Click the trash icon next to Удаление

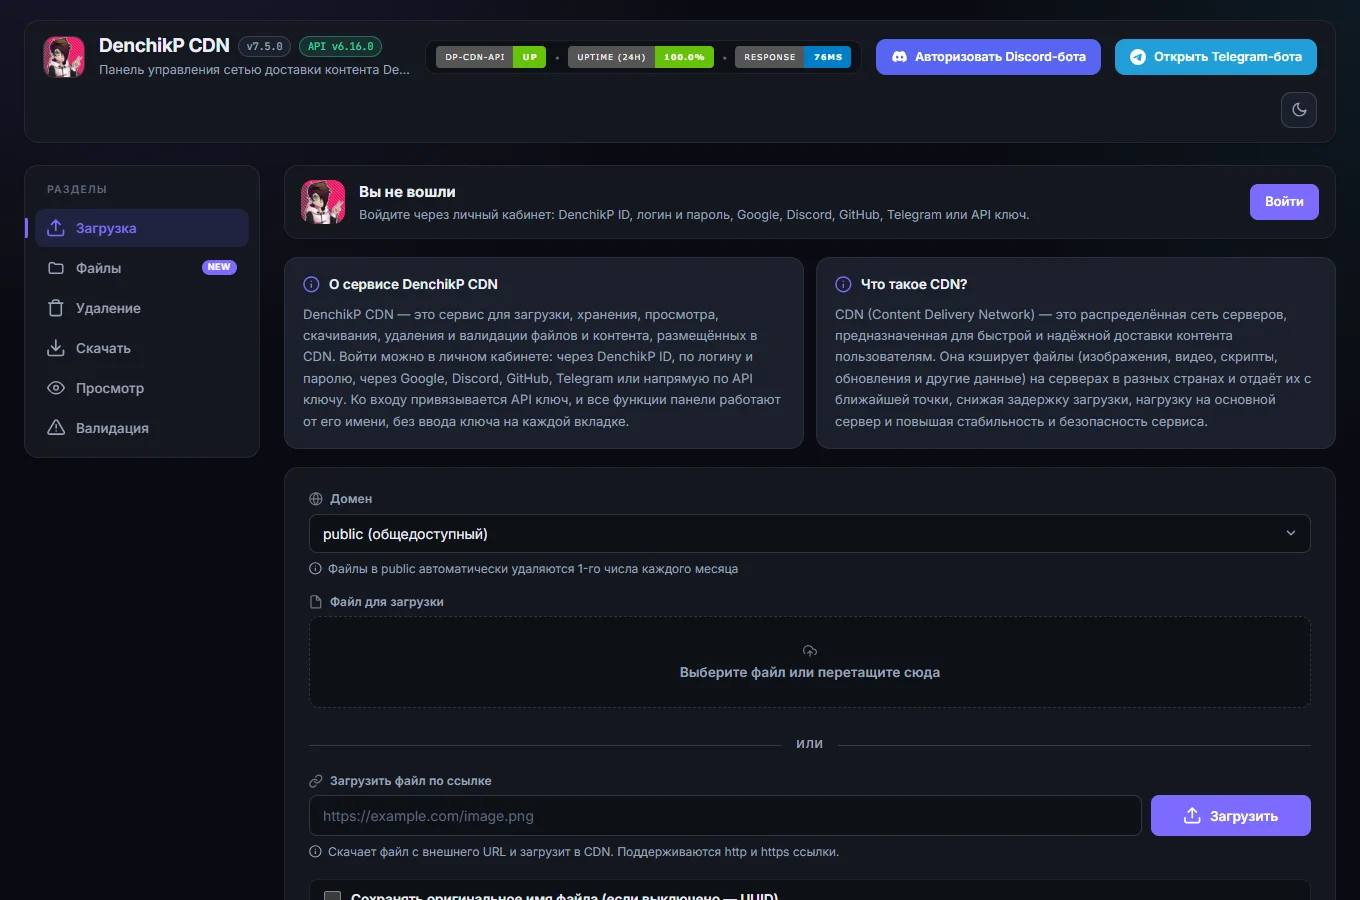click(56, 308)
